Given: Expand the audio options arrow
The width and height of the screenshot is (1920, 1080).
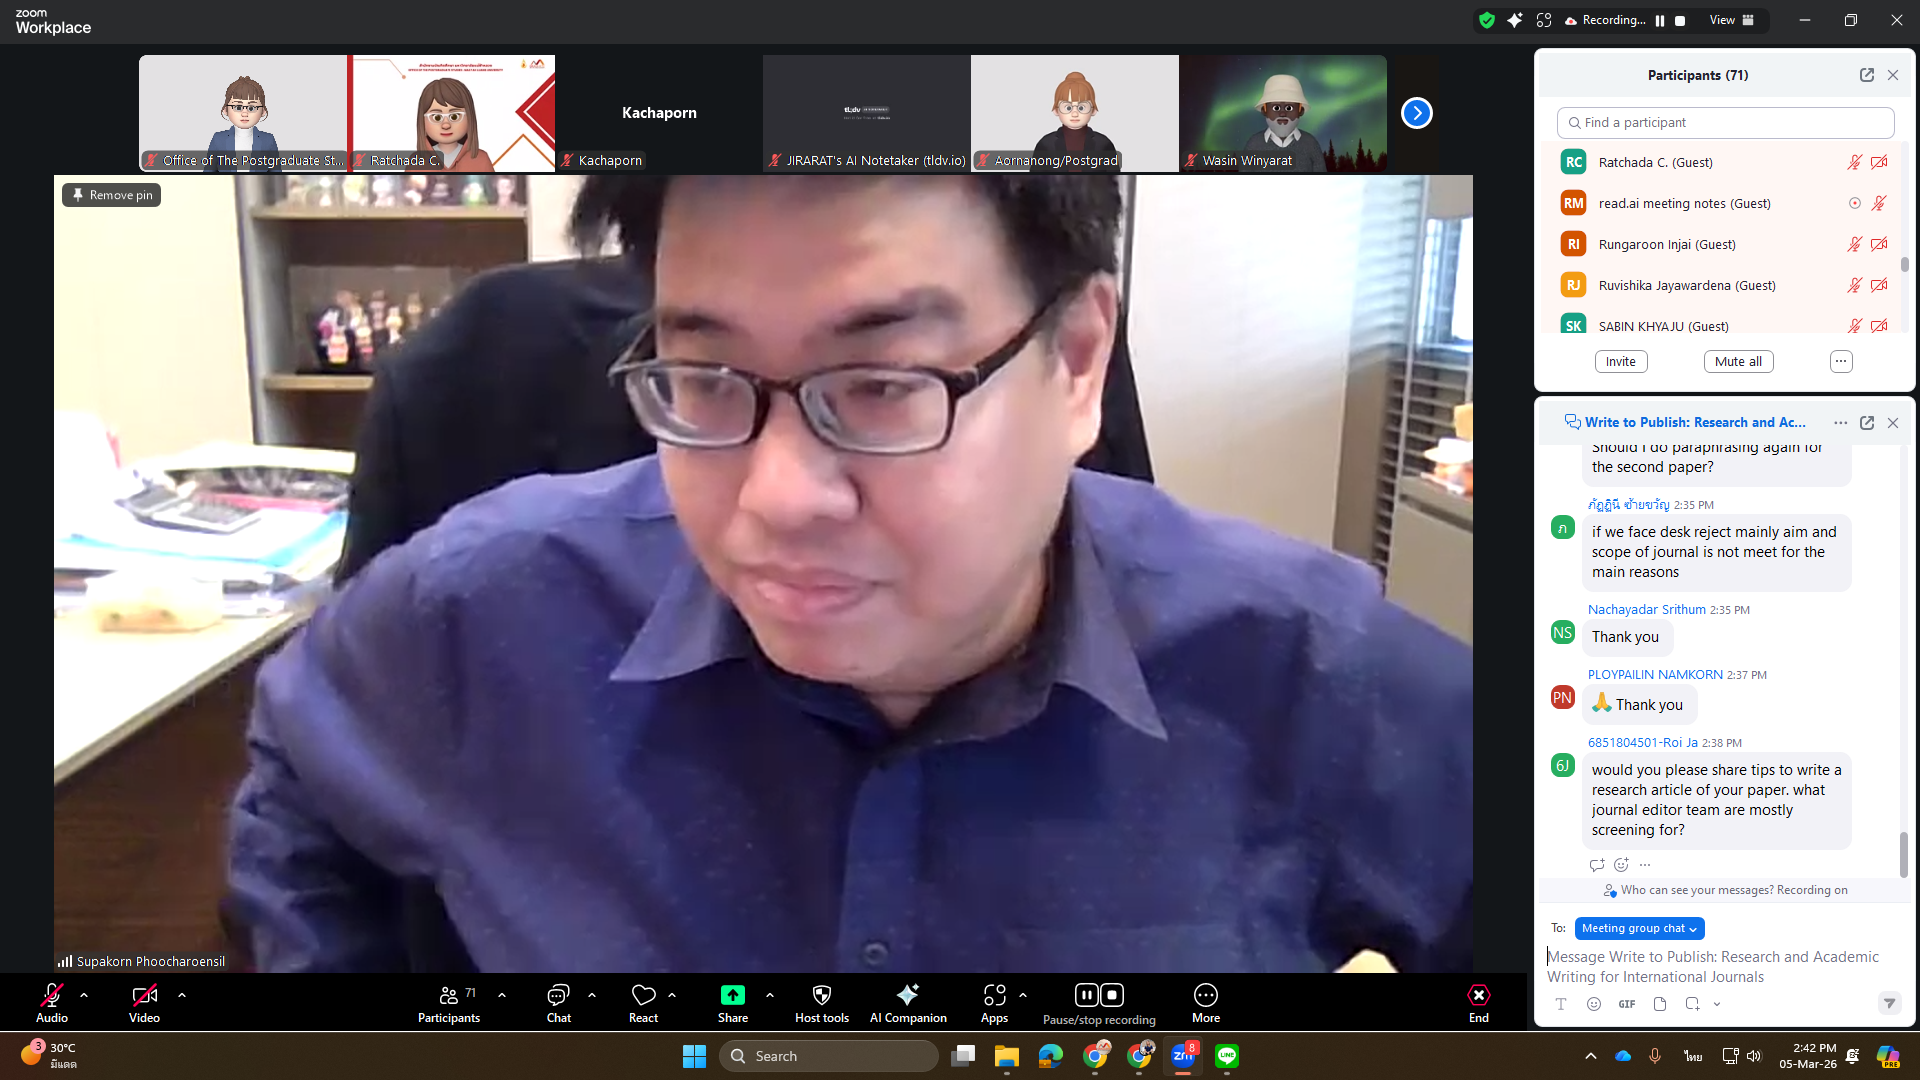Looking at the screenshot, I should tap(84, 995).
